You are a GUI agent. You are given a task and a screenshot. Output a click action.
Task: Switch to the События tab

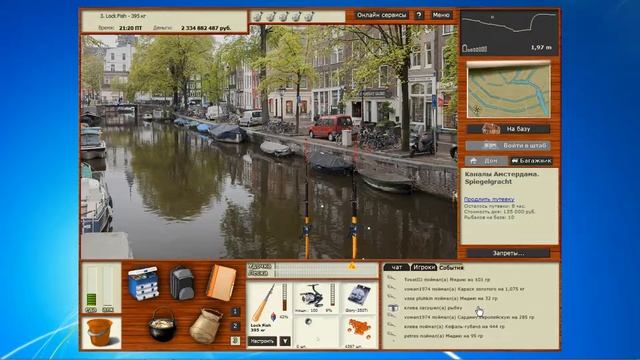click(x=451, y=267)
